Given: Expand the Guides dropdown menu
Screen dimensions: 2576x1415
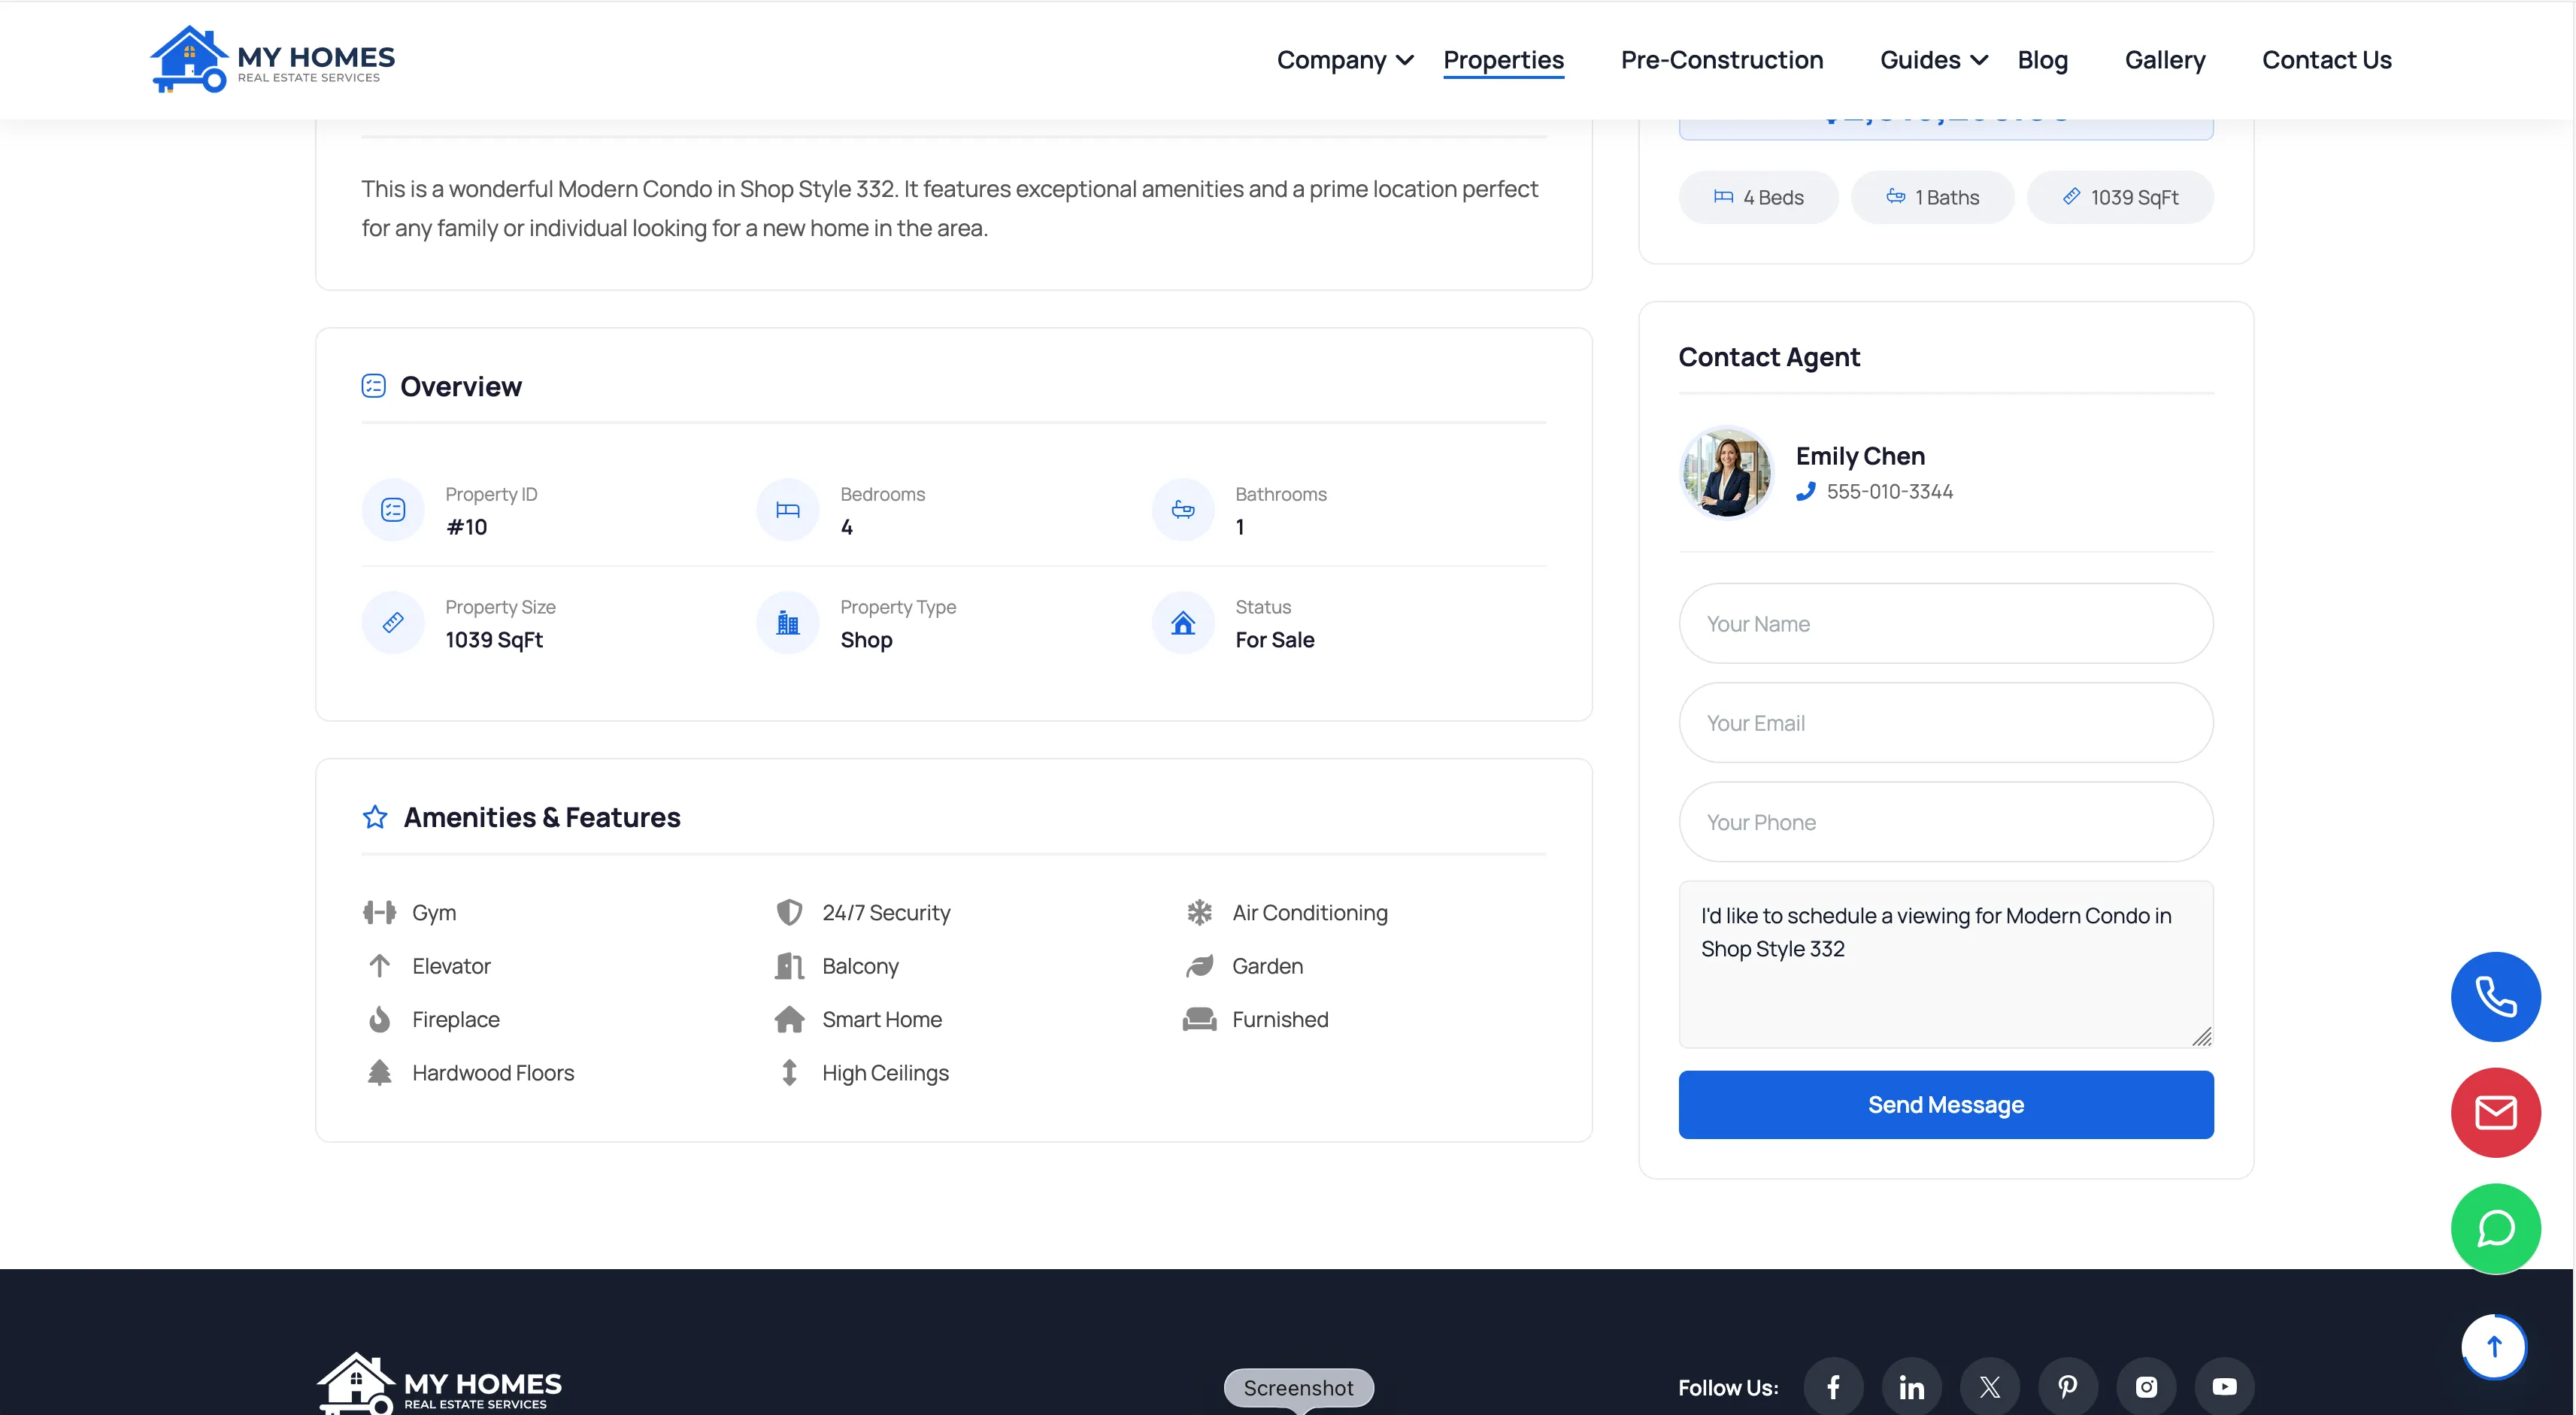Looking at the screenshot, I should (1933, 60).
